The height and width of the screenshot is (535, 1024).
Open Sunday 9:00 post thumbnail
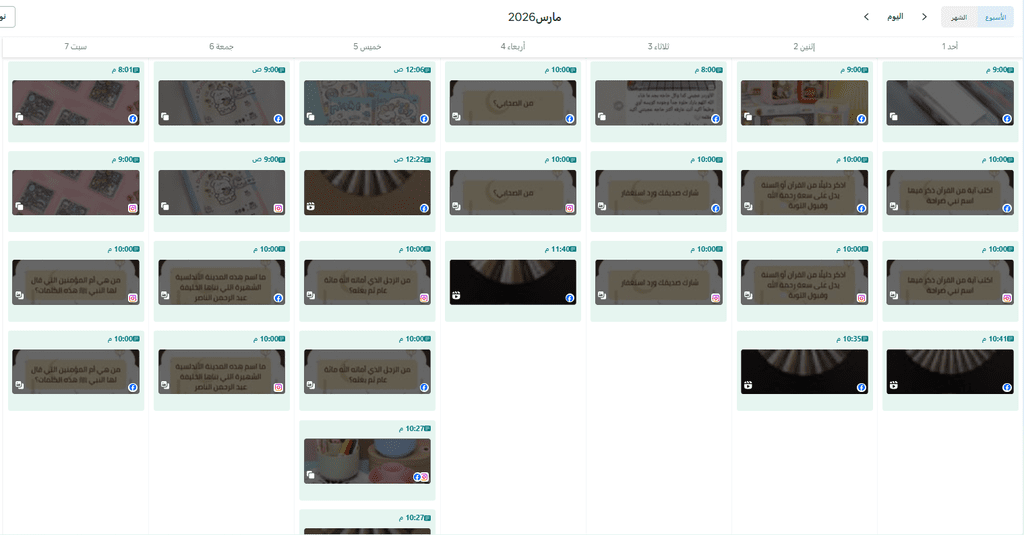[950, 103]
